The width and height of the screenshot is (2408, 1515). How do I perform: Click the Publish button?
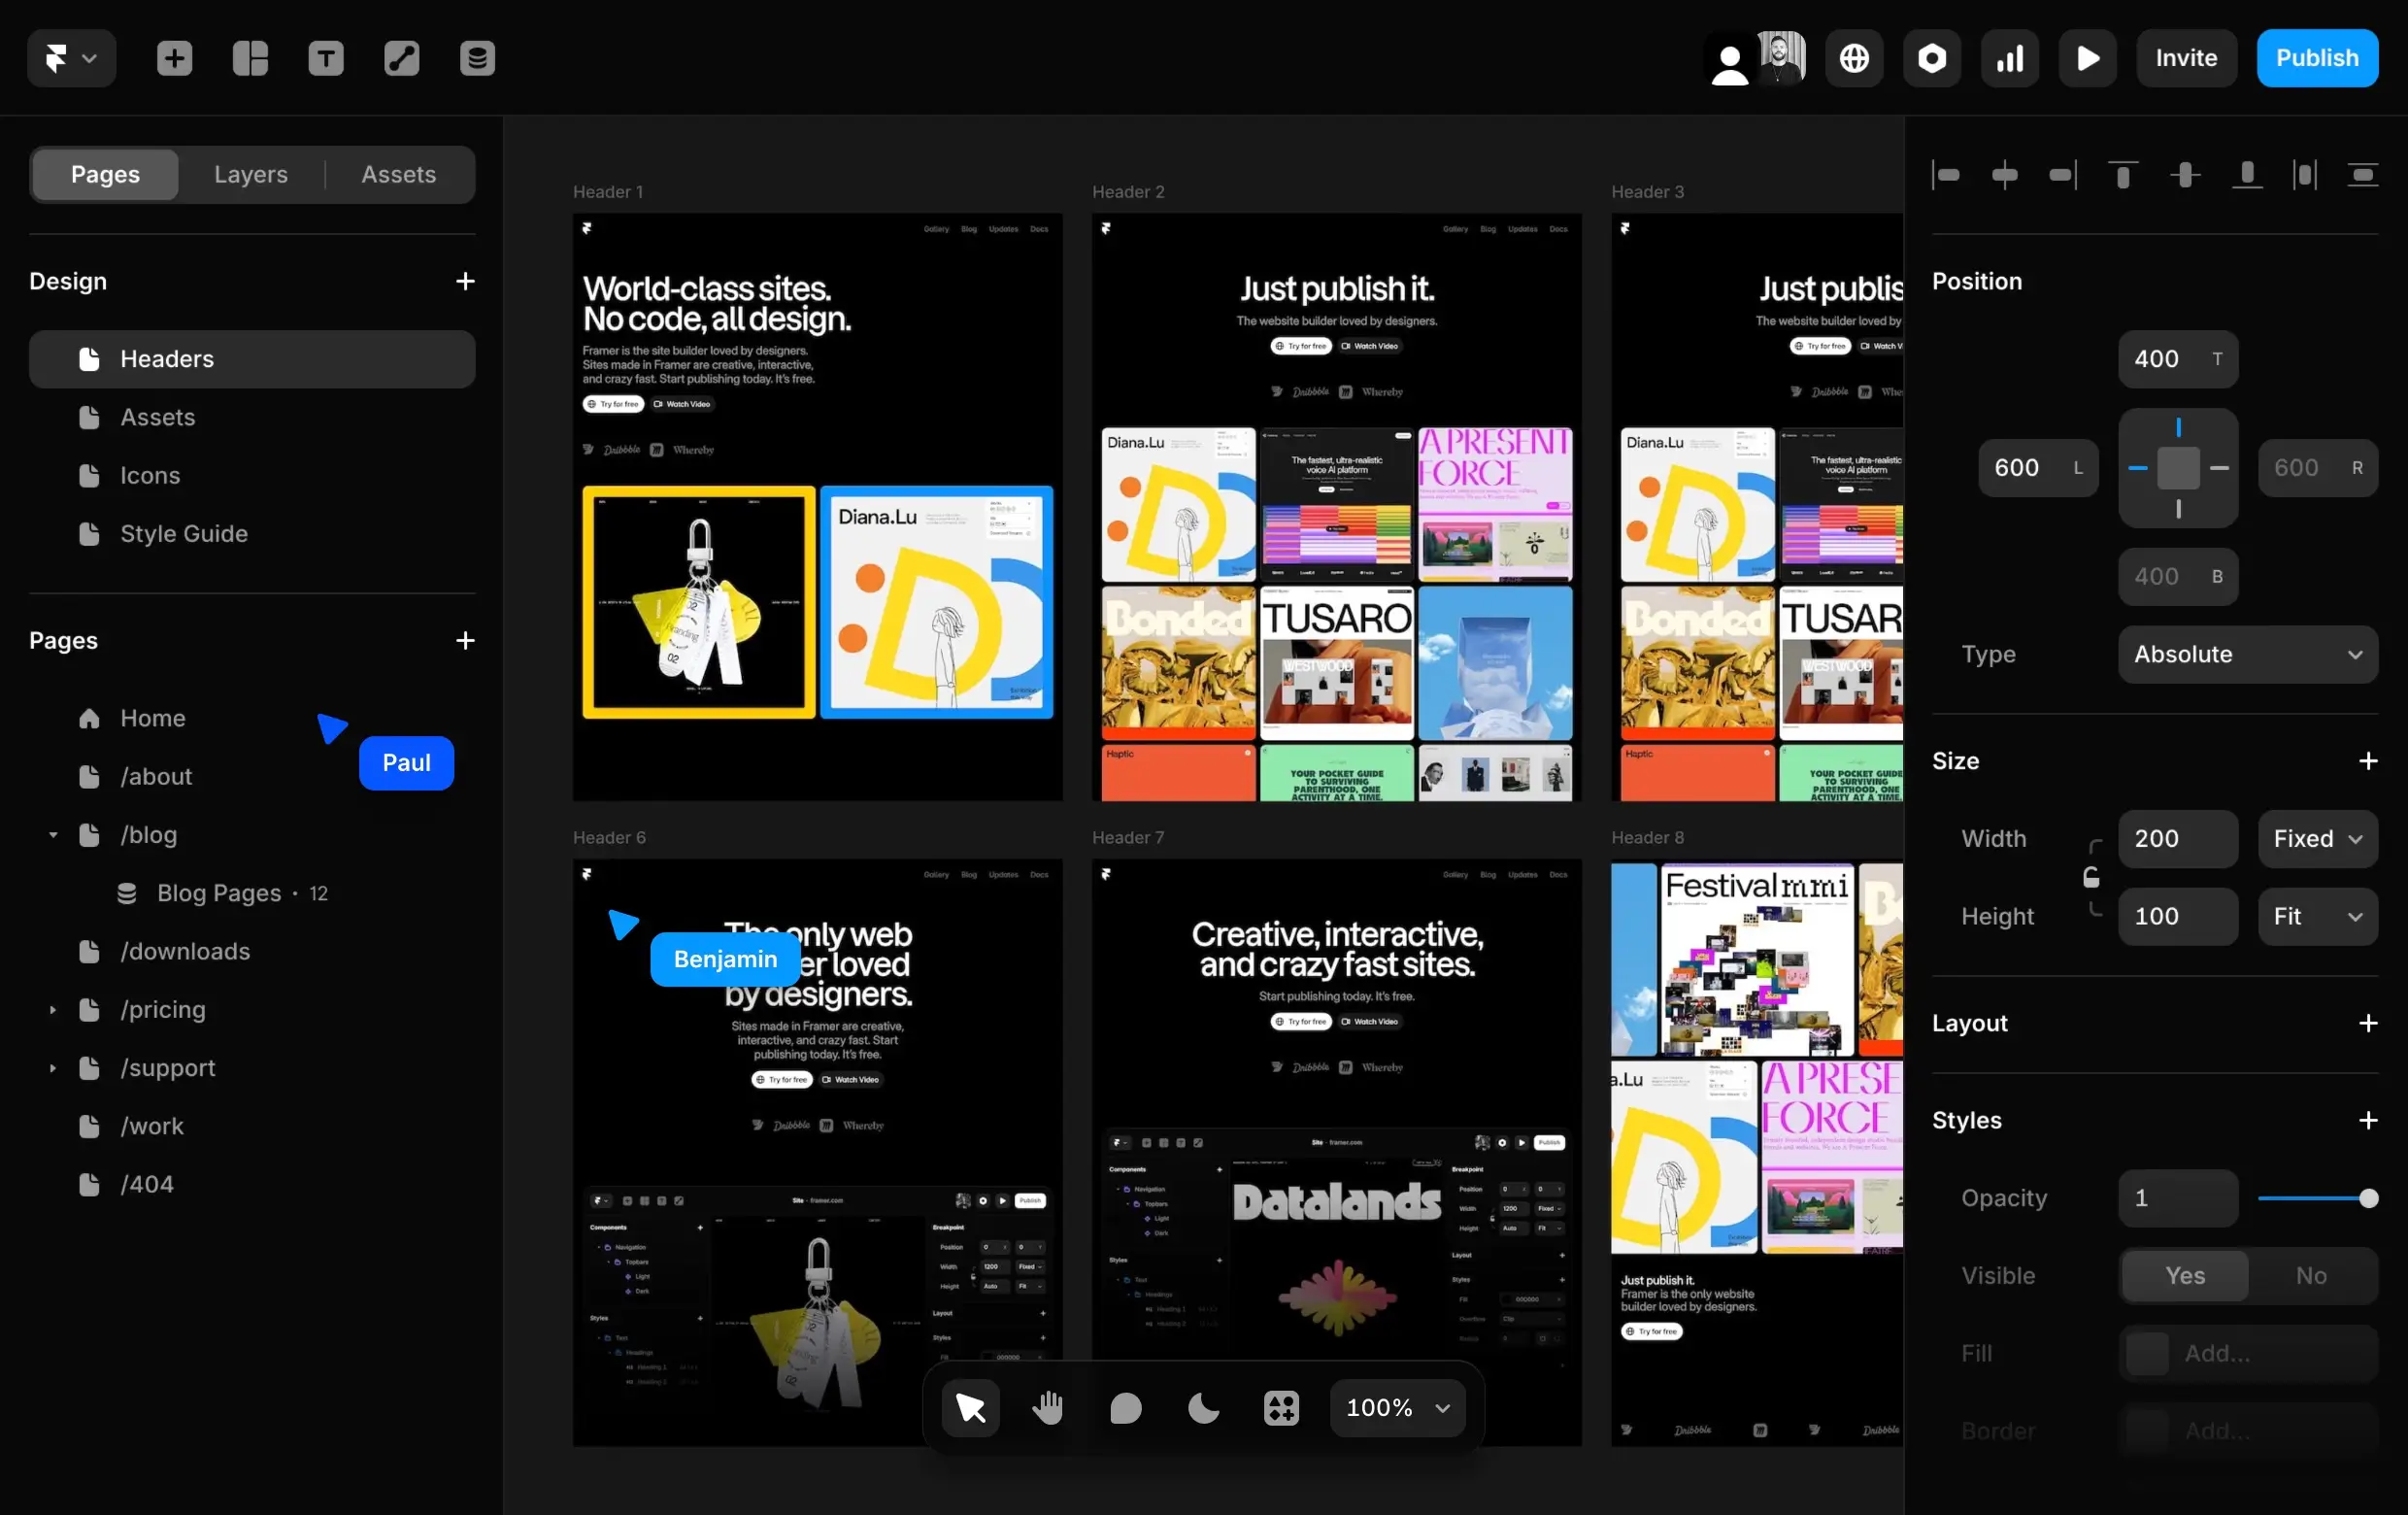tap(2318, 58)
